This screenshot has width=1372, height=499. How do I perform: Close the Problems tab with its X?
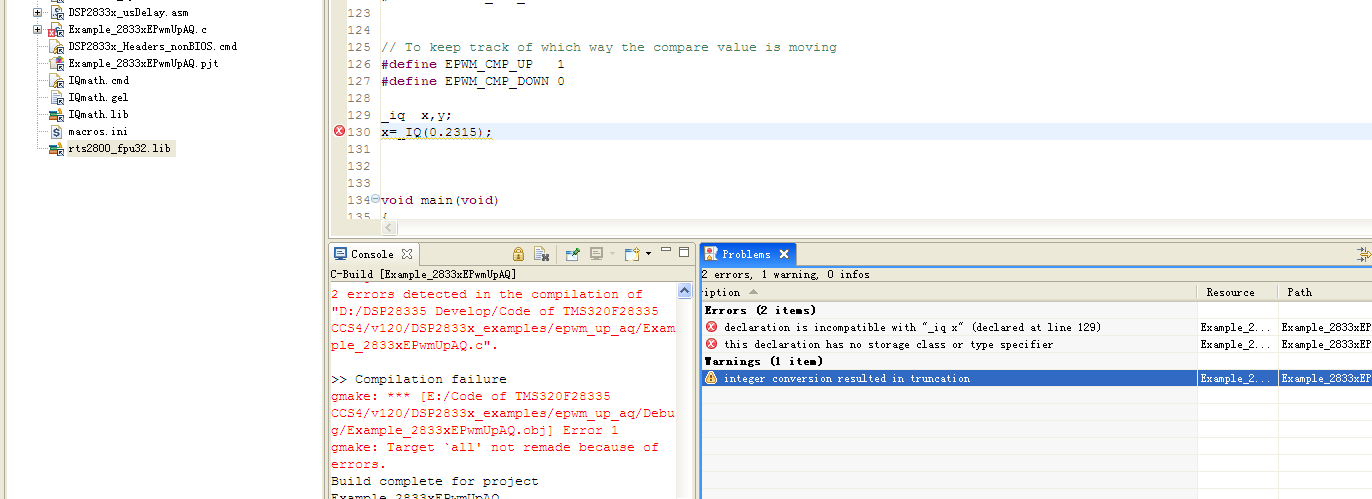[x=784, y=254]
